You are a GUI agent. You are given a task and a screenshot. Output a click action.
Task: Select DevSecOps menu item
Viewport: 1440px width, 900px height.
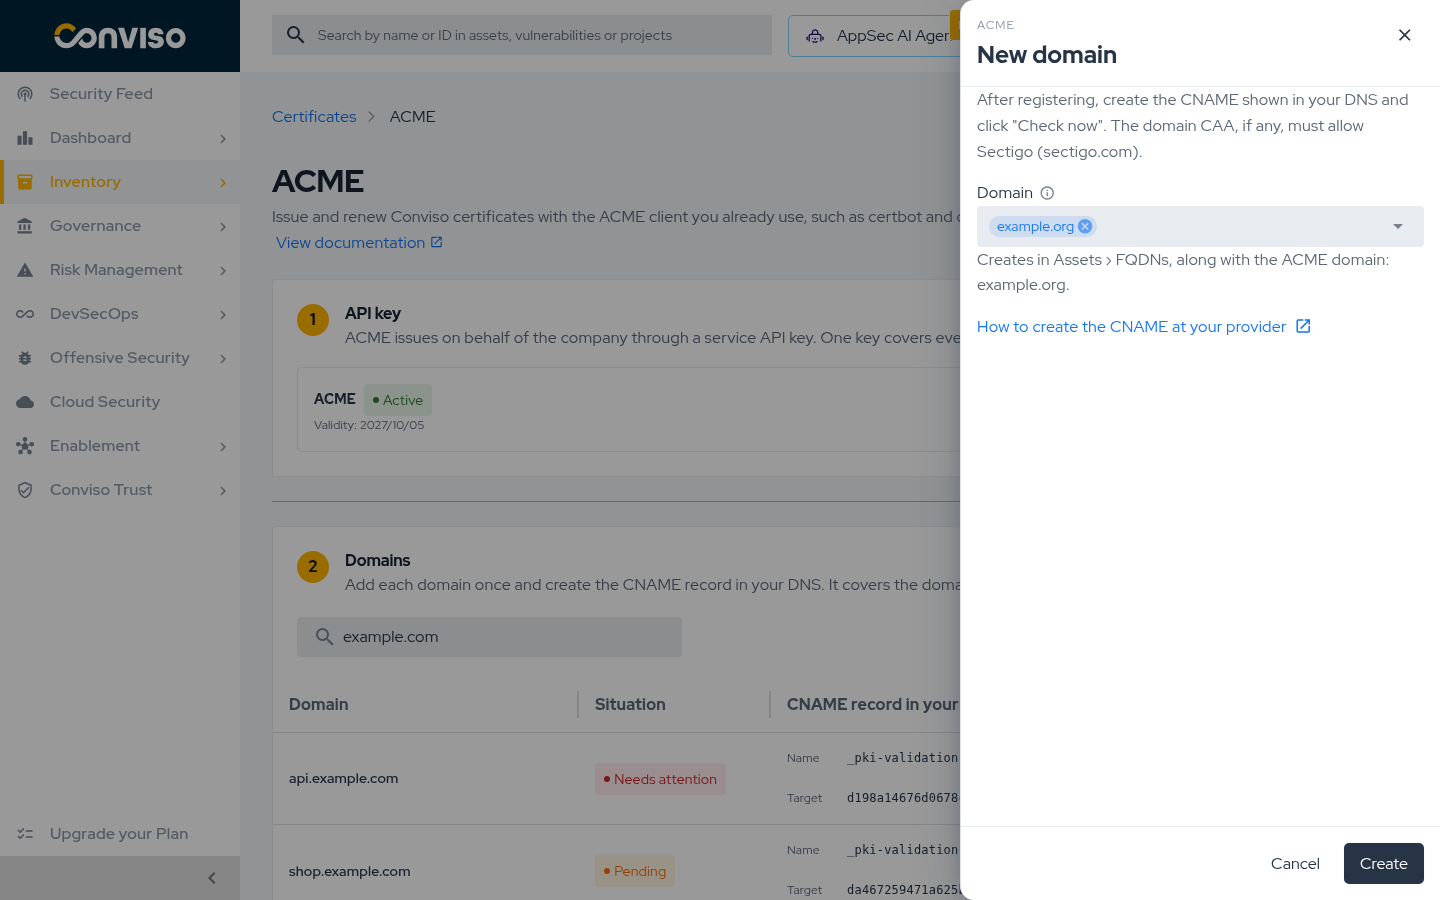click(x=120, y=314)
